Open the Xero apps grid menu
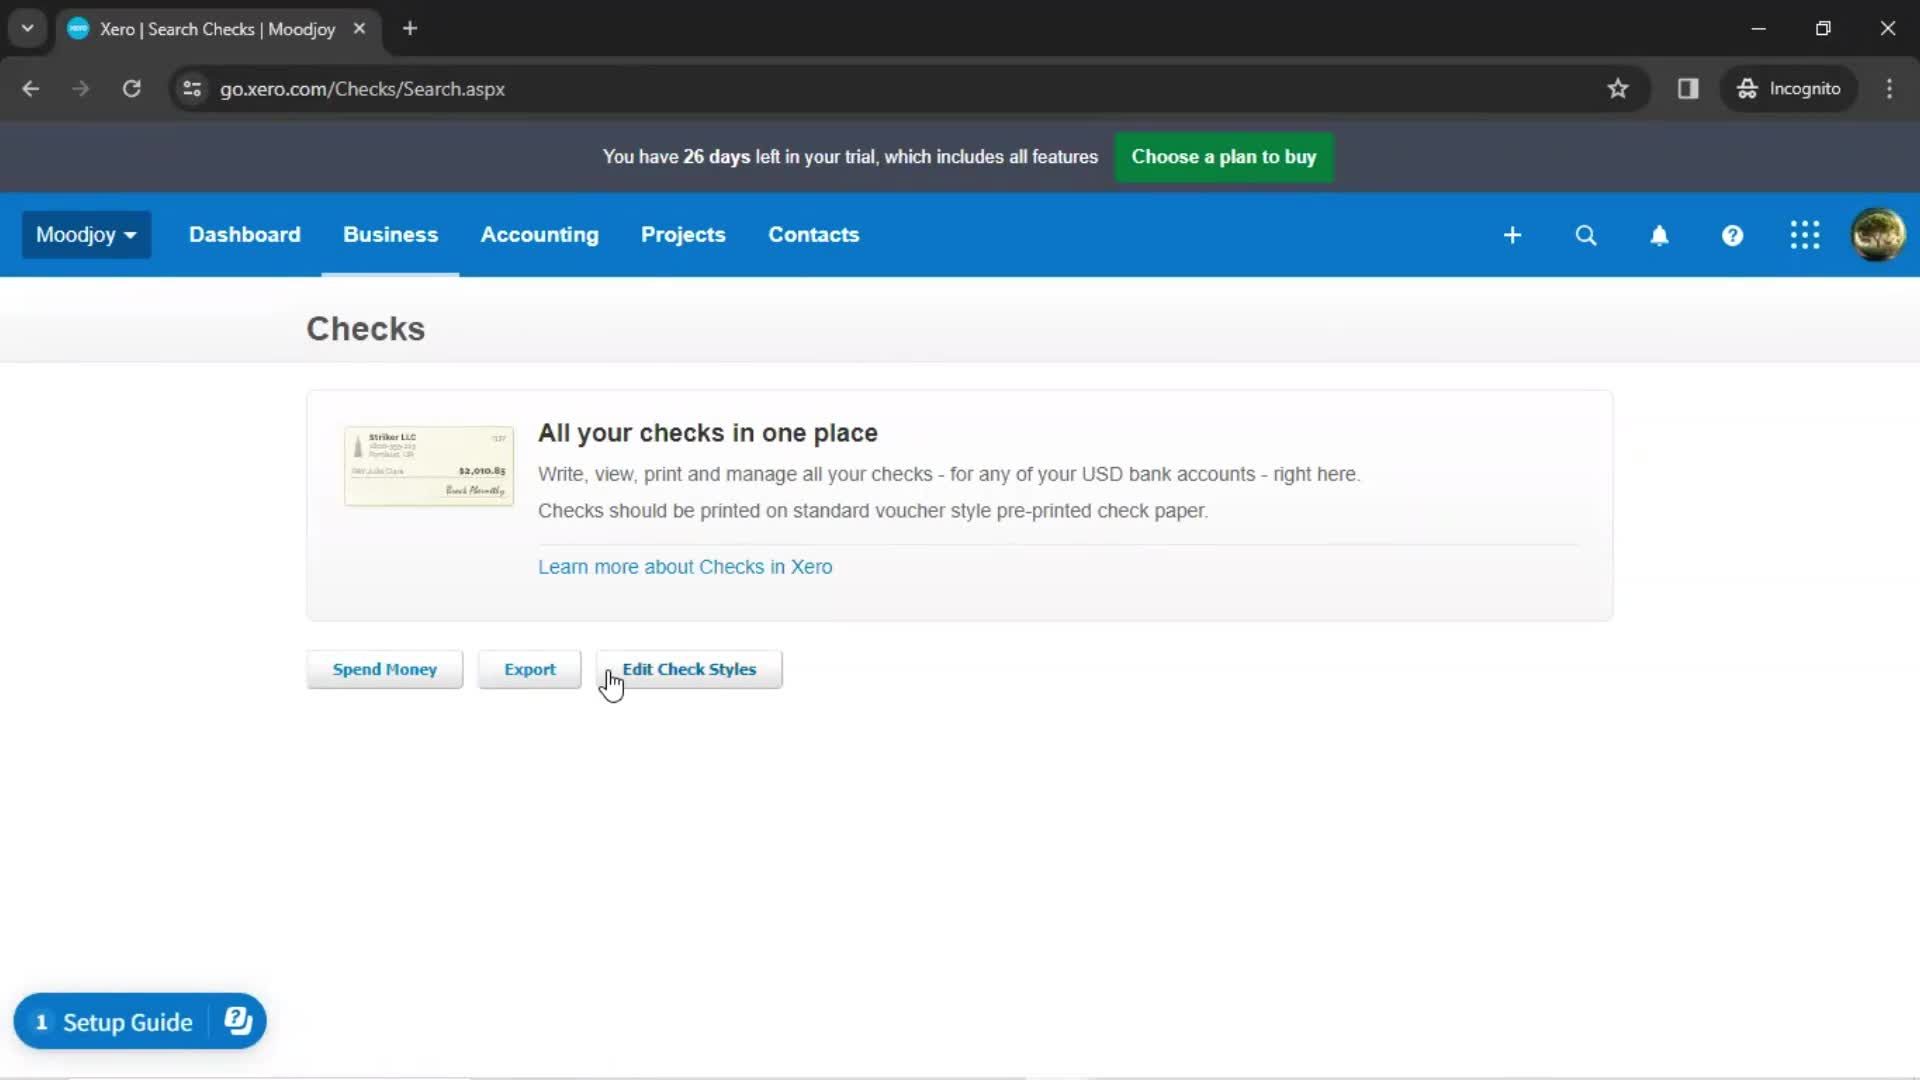 click(1805, 235)
